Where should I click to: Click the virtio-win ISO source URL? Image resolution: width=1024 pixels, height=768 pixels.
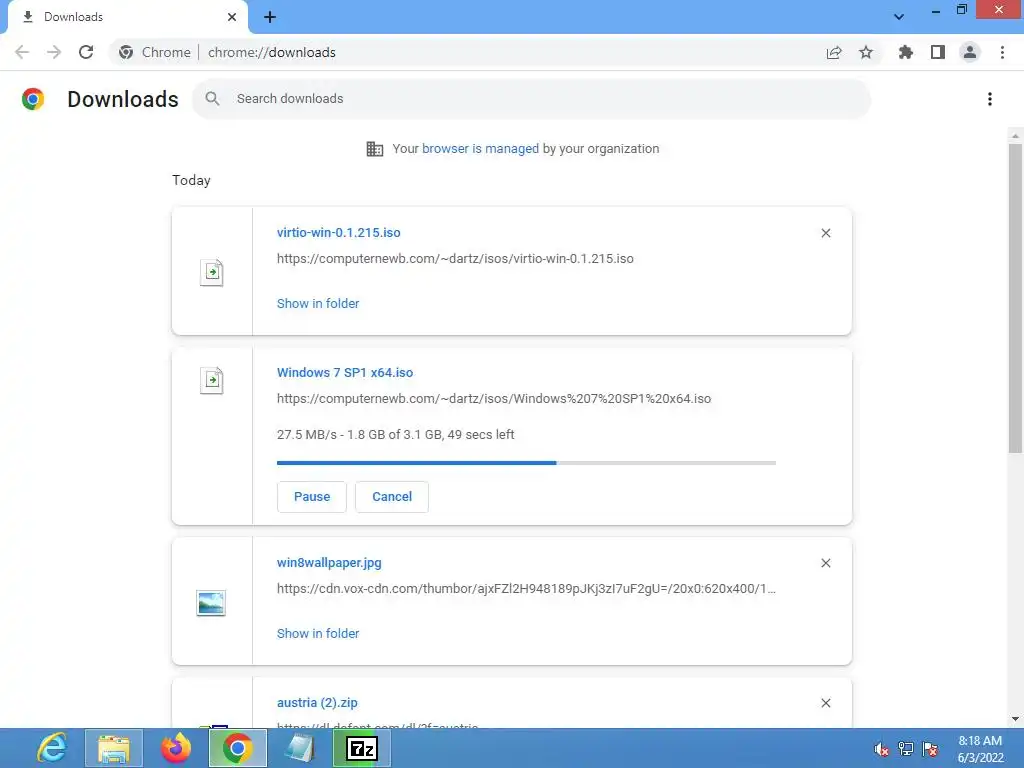click(x=455, y=259)
